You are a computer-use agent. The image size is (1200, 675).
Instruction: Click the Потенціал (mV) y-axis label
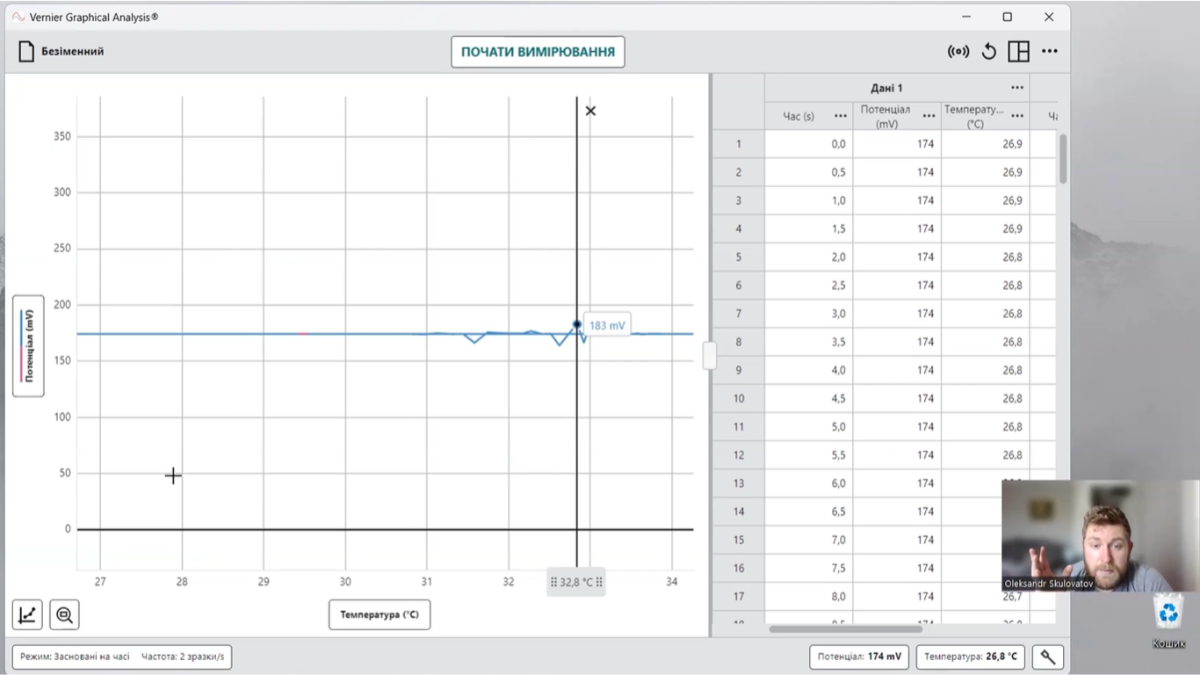click(x=28, y=346)
